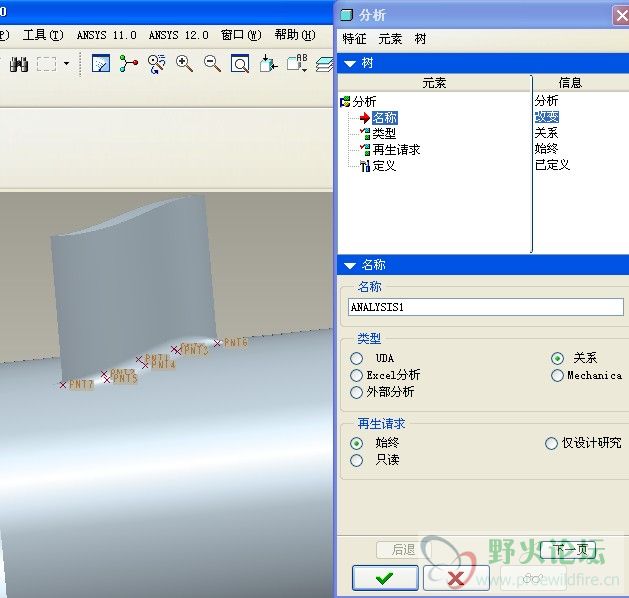Image resolution: width=629 pixels, height=598 pixels.
Task: Click the zoom out magnifier
Action: 212,64
